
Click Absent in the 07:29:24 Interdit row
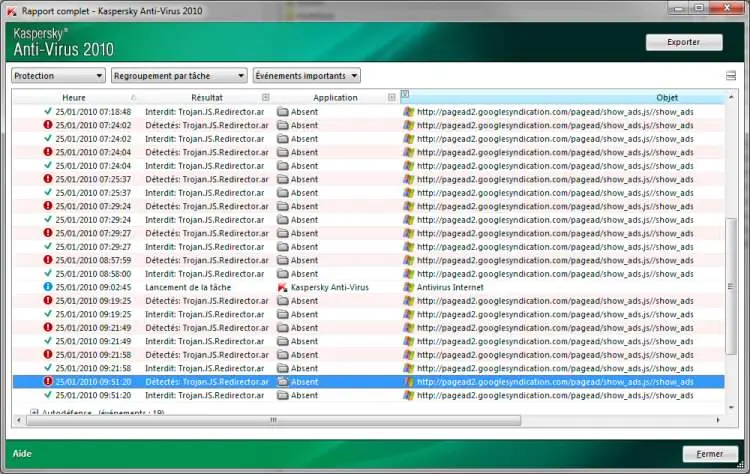[x=304, y=220]
